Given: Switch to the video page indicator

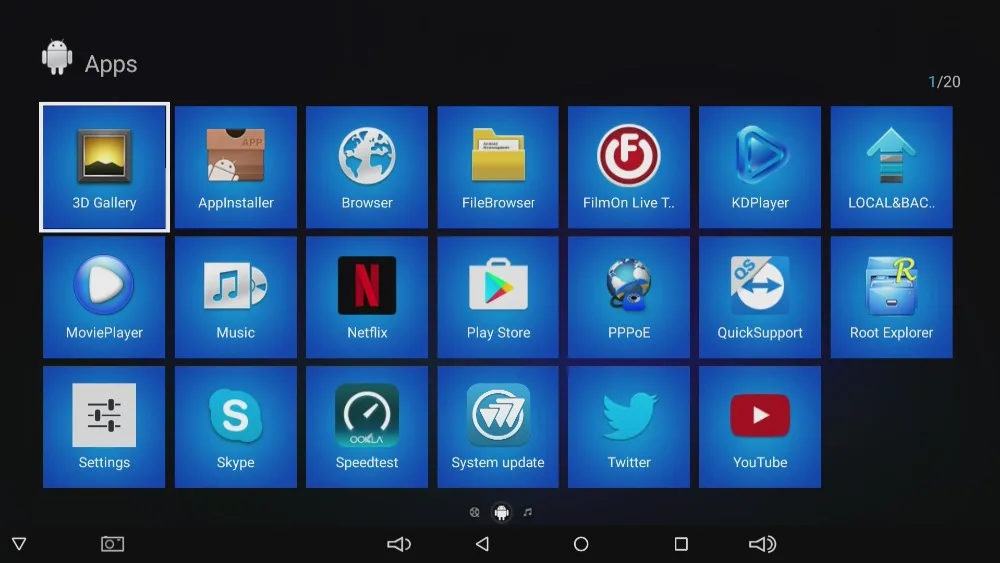Looking at the screenshot, I should tap(474, 512).
